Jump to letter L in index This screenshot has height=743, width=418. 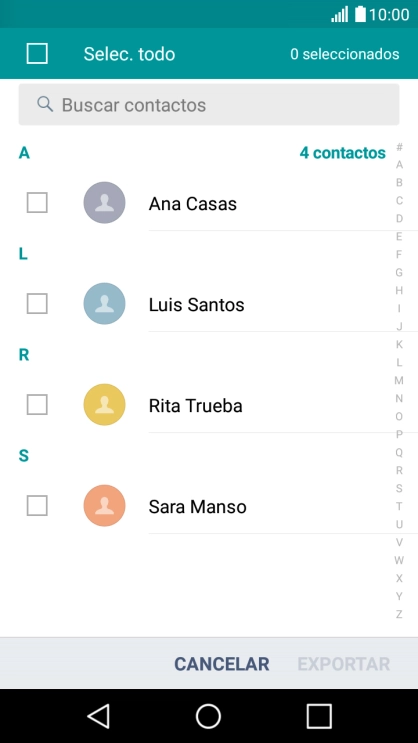[399, 362]
